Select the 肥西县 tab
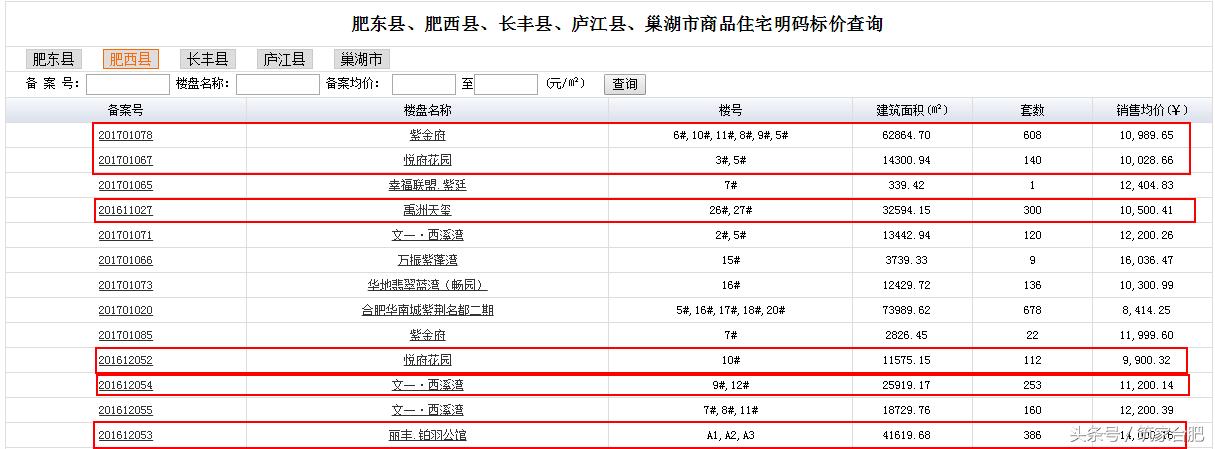The height and width of the screenshot is (449, 1215). tap(130, 59)
